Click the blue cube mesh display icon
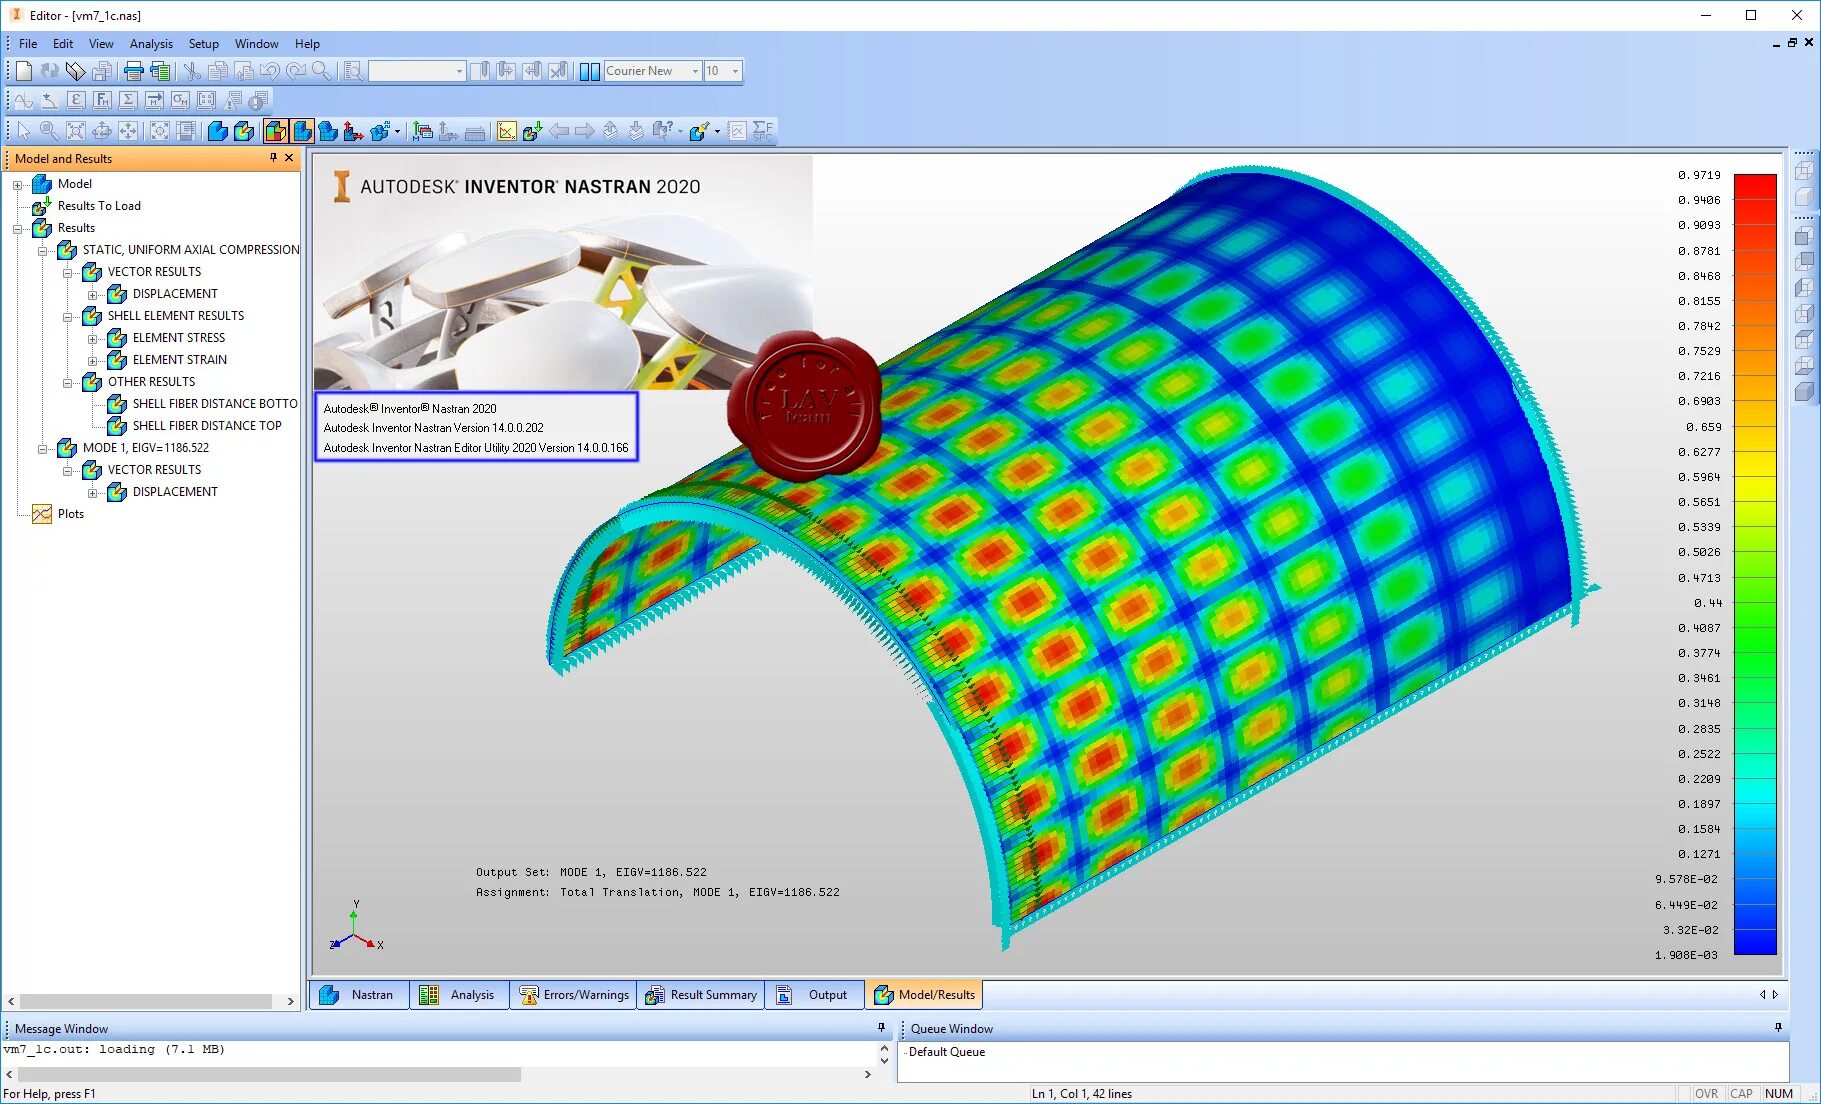Viewport: 1821px width, 1104px height. tap(328, 131)
